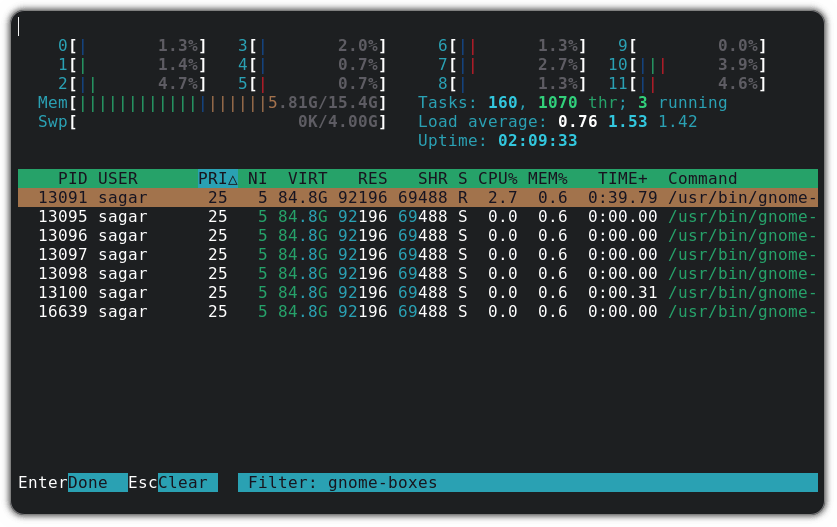Sort by USER column header
This screenshot has height=527, width=837.
click(118, 178)
